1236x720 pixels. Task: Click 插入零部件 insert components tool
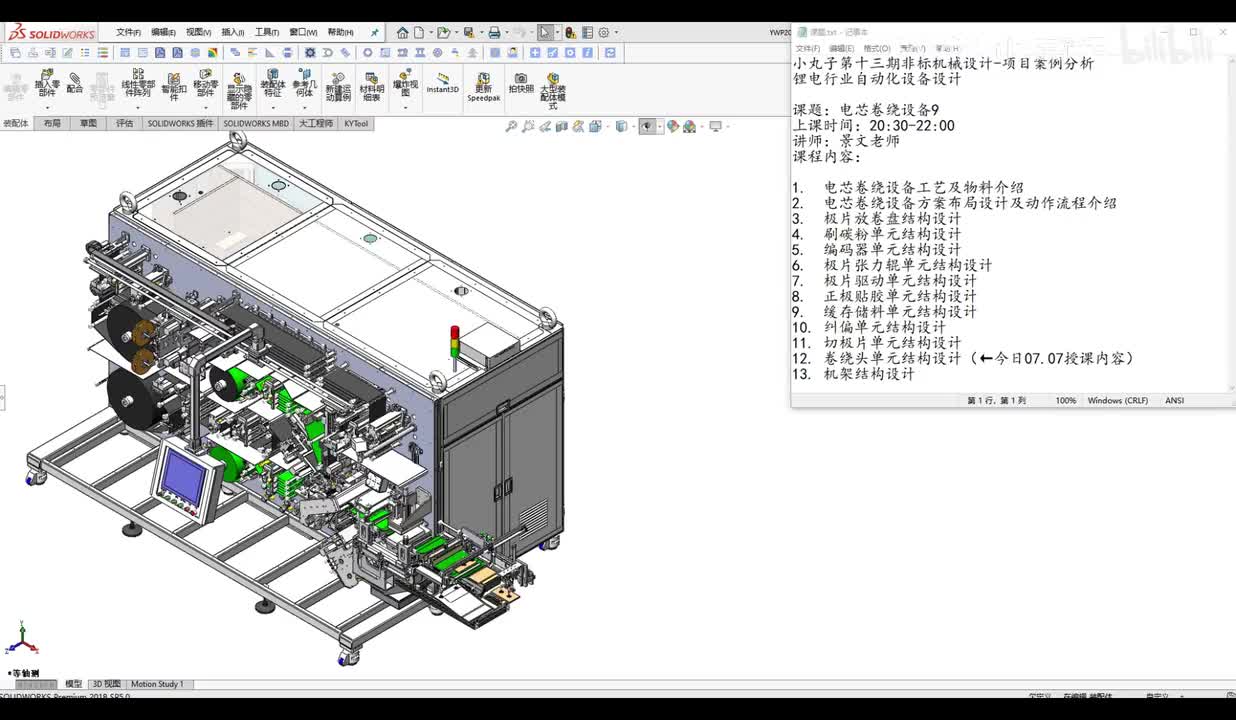pos(47,84)
